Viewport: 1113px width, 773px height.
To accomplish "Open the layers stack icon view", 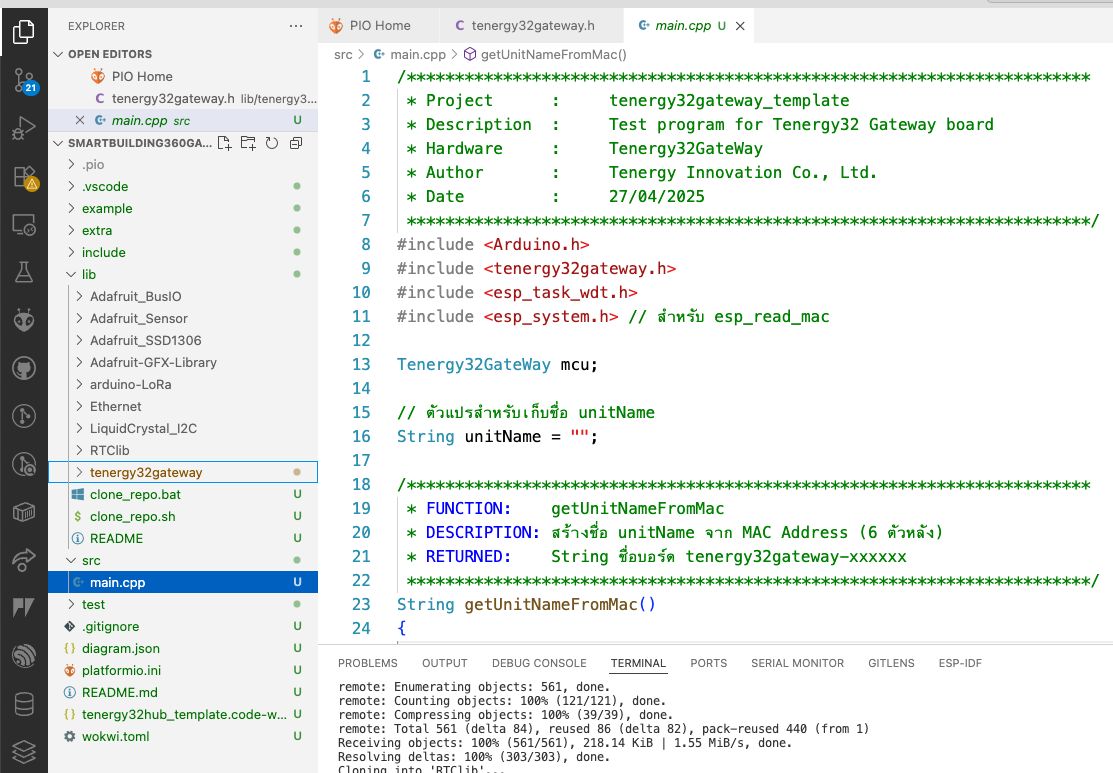I will 23,751.
